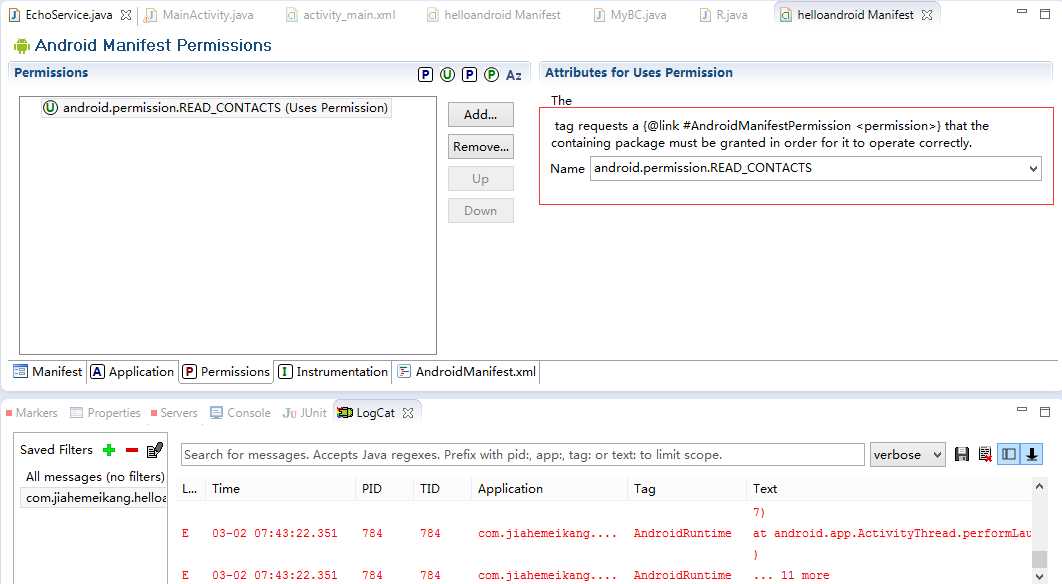Open the Markers view tab
The image size is (1062, 584).
pyautogui.click(x=32, y=413)
